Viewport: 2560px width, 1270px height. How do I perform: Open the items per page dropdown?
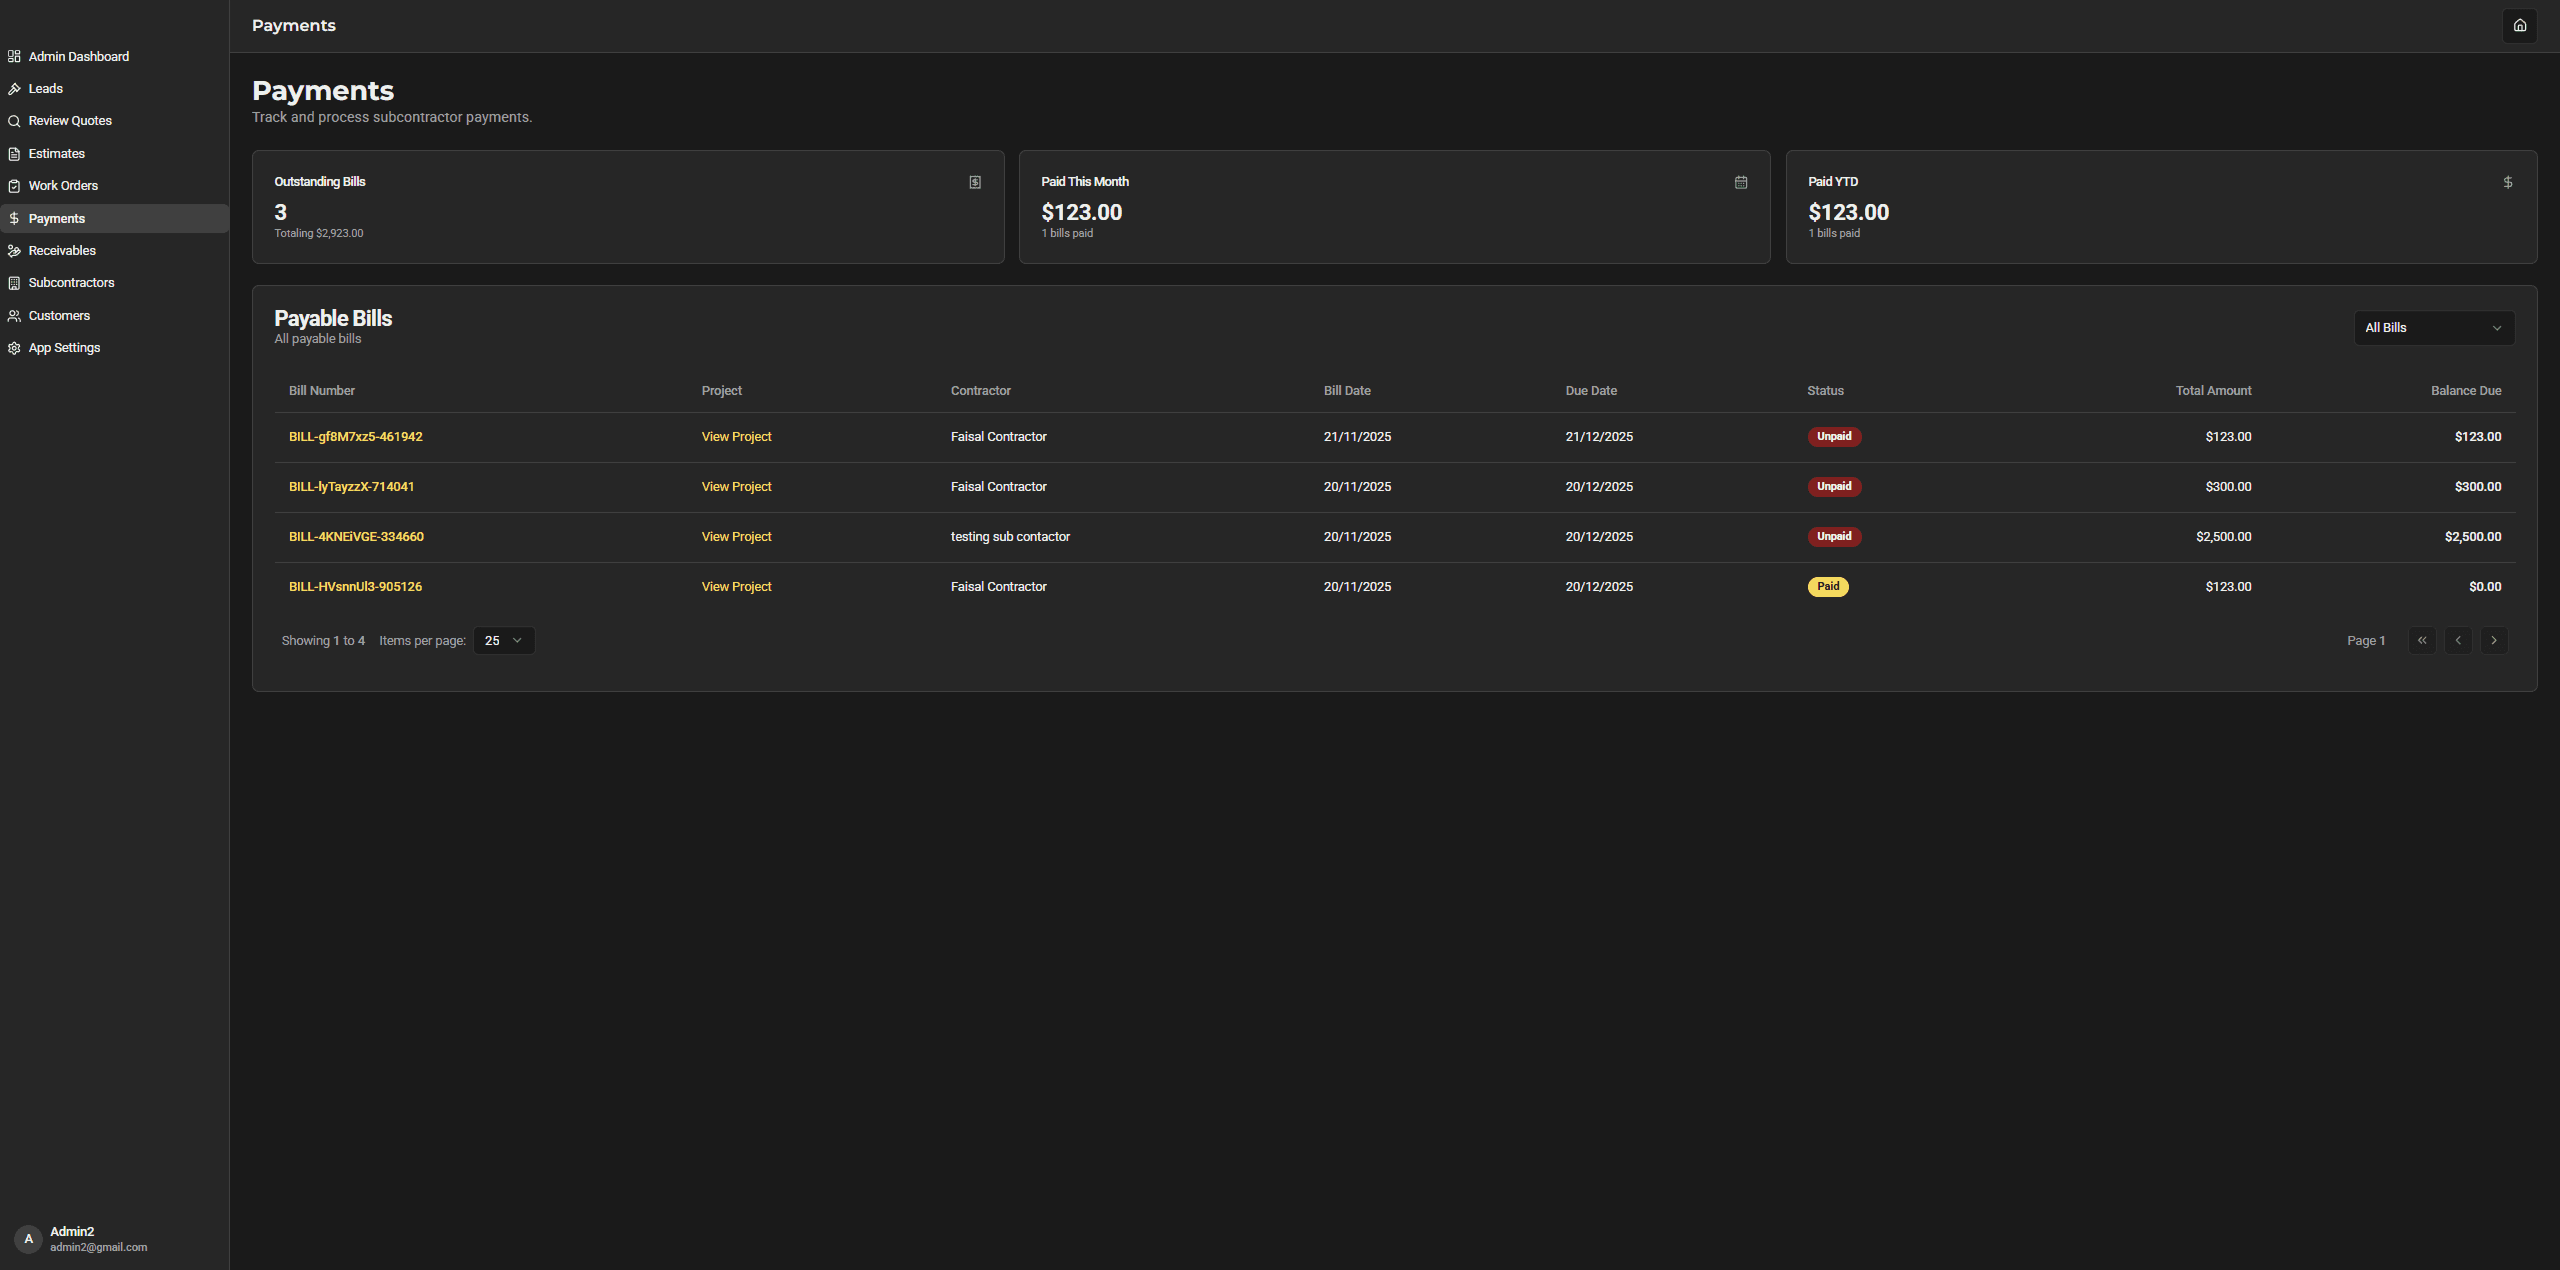click(504, 641)
